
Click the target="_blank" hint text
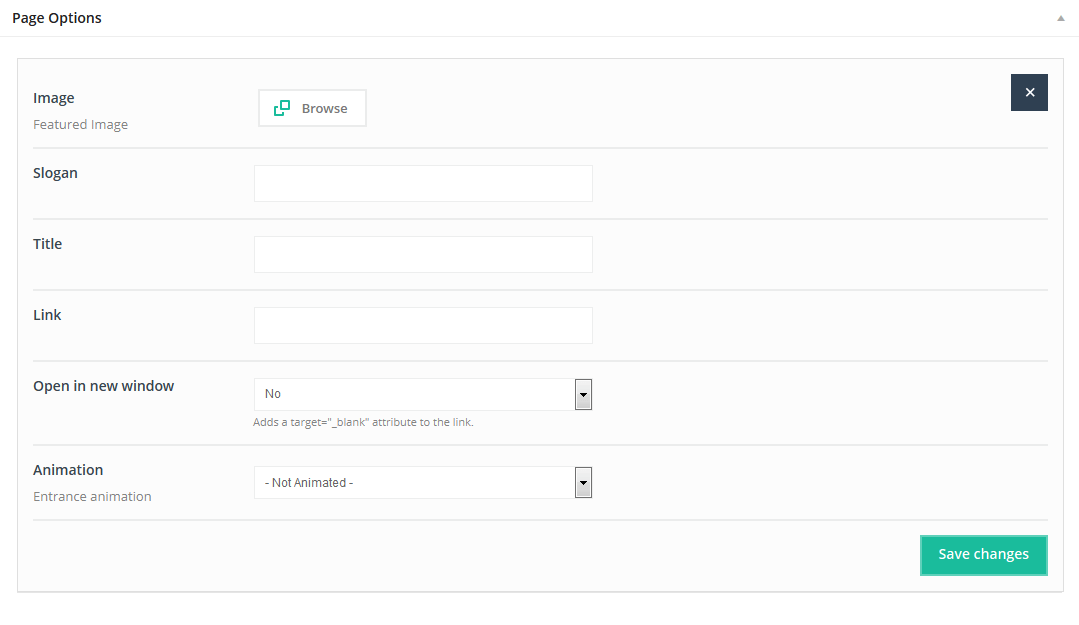[363, 422]
